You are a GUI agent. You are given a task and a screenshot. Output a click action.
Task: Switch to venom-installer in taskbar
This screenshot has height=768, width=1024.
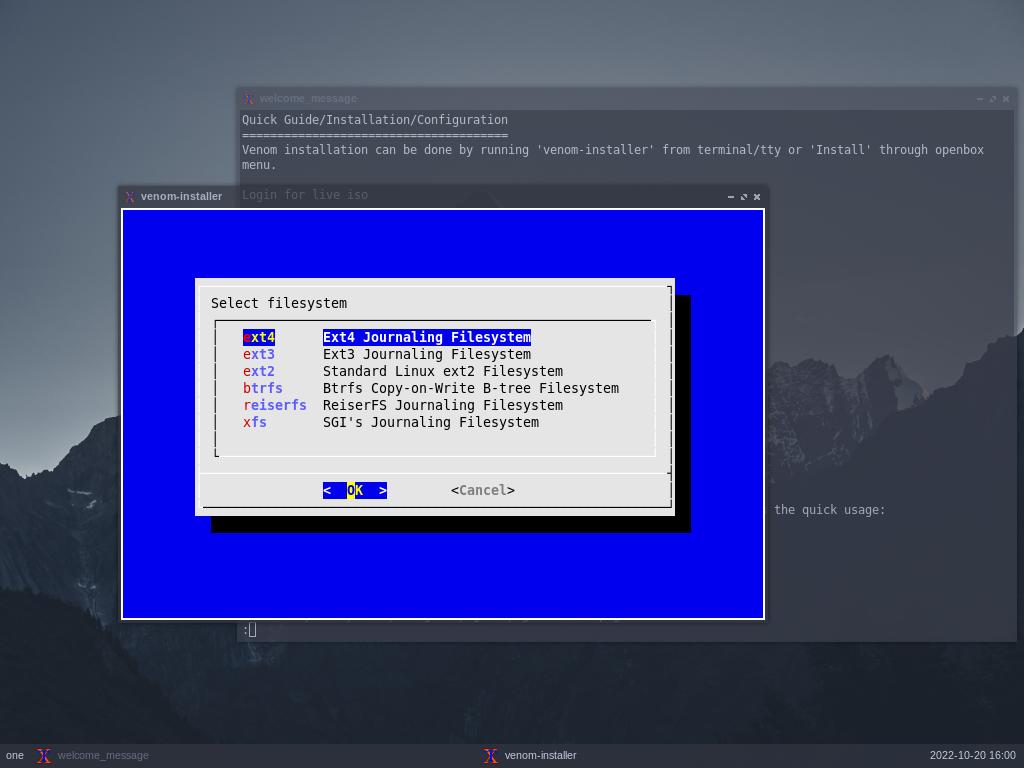tap(540, 756)
